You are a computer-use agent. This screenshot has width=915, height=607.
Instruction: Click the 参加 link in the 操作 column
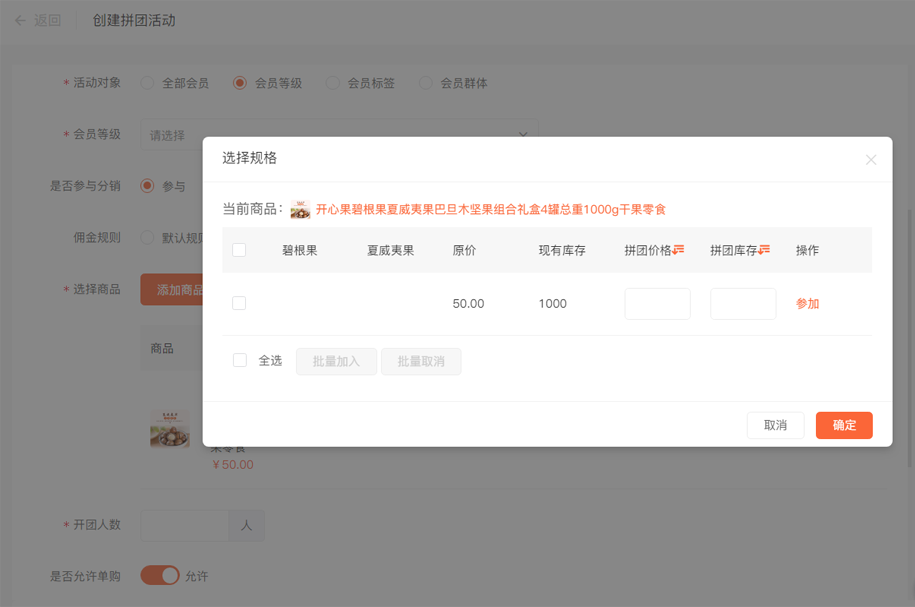(807, 304)
